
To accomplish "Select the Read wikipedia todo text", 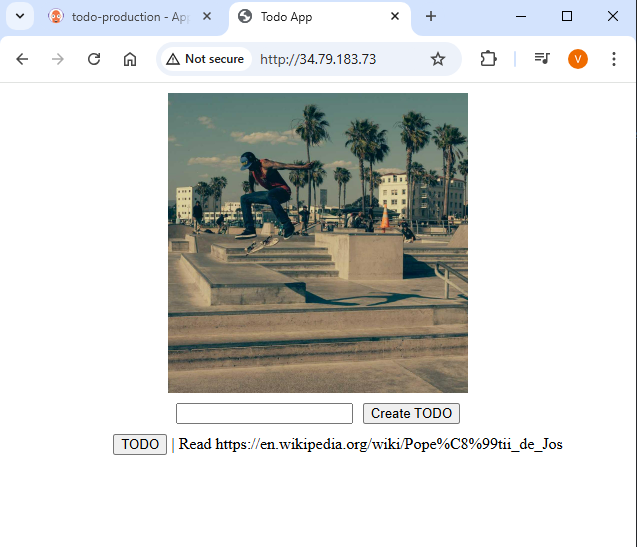I will (370, 444).
